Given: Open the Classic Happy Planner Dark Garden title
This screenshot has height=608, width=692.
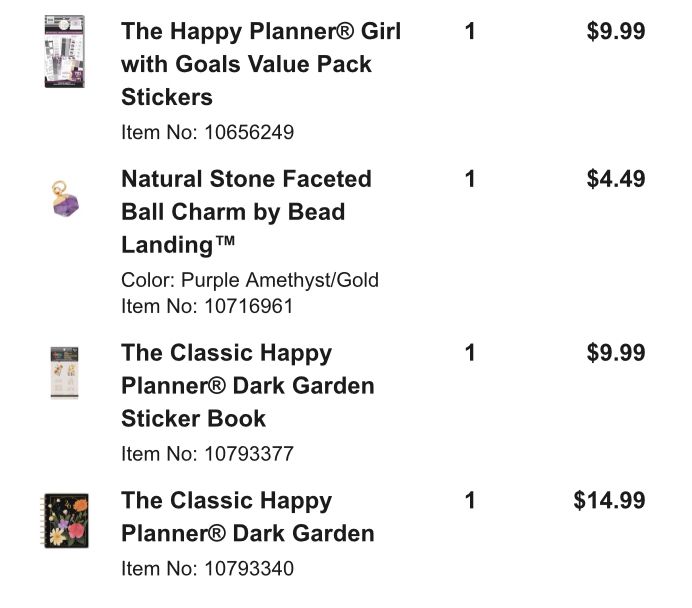Looking at the screenshot, I should pos(248,516).
